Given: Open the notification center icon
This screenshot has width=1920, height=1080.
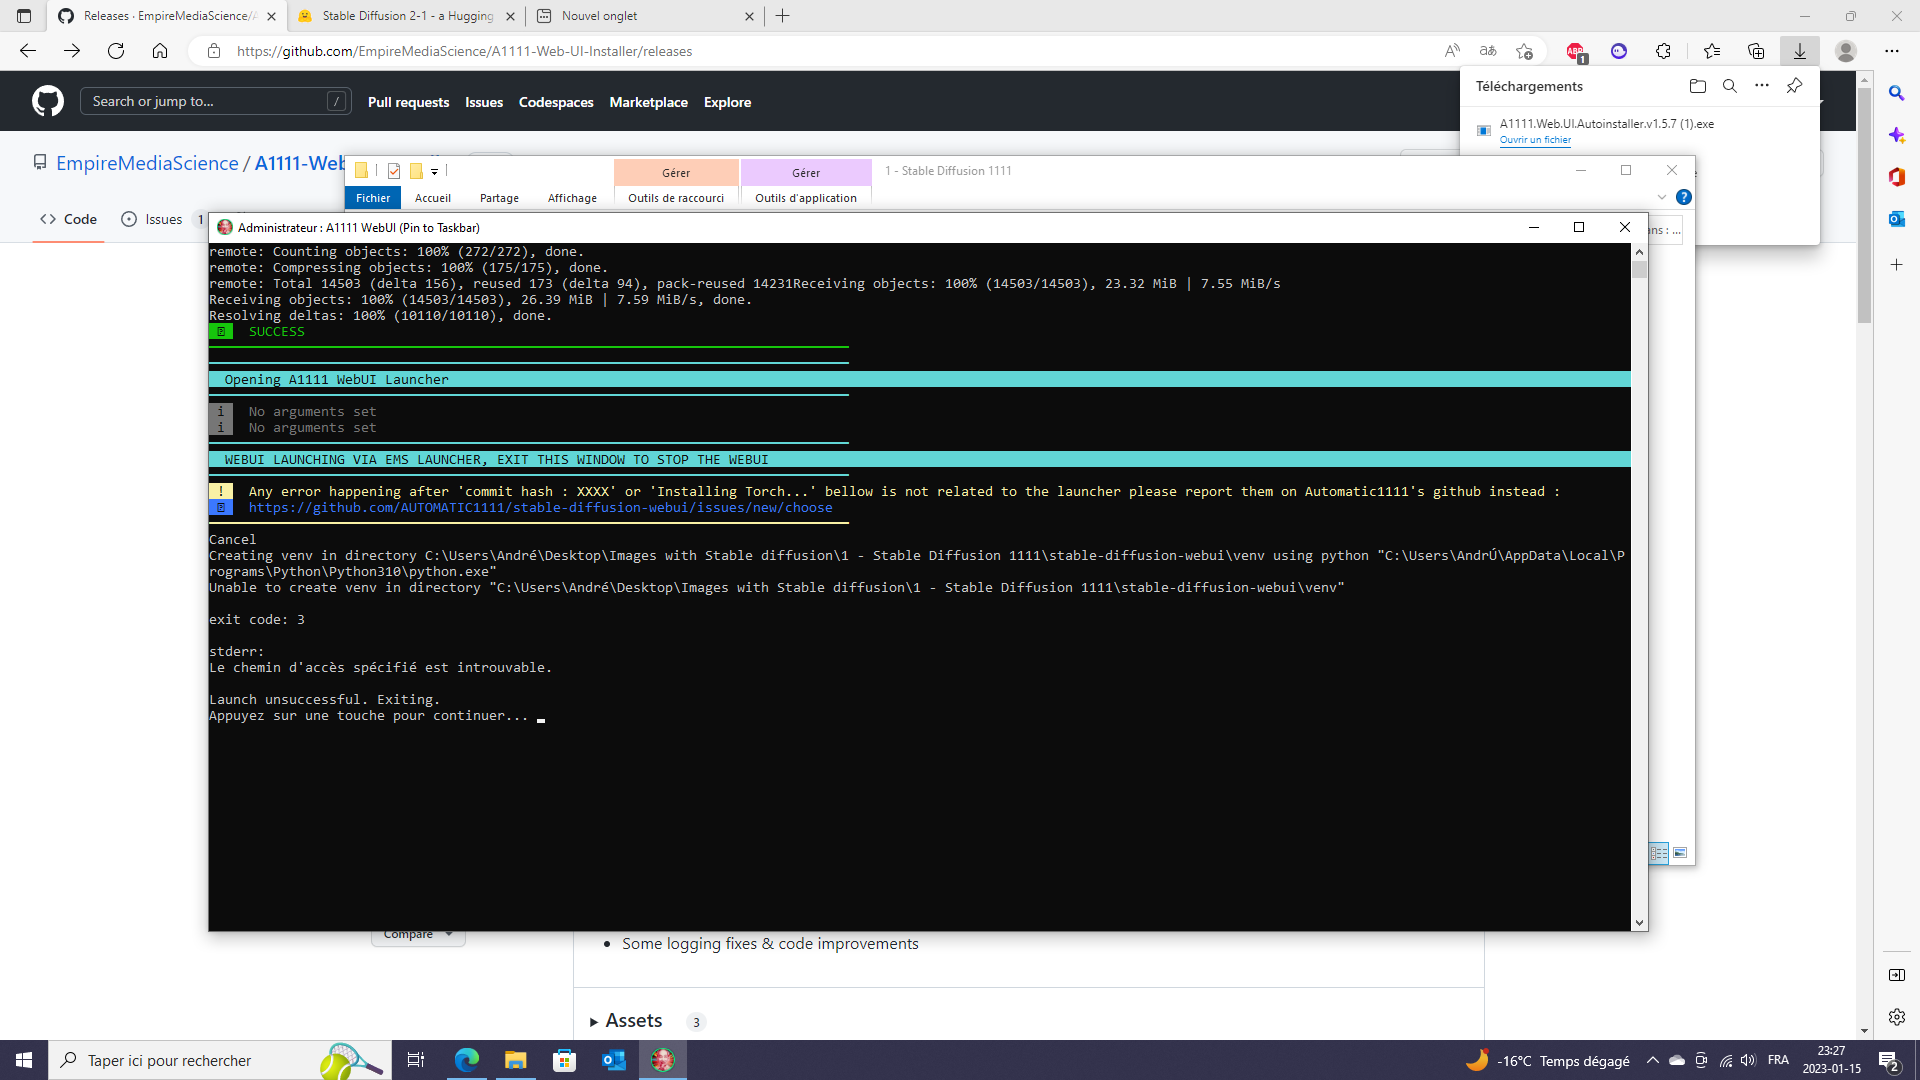Looking at the screenshot, I should 1888,1061.
